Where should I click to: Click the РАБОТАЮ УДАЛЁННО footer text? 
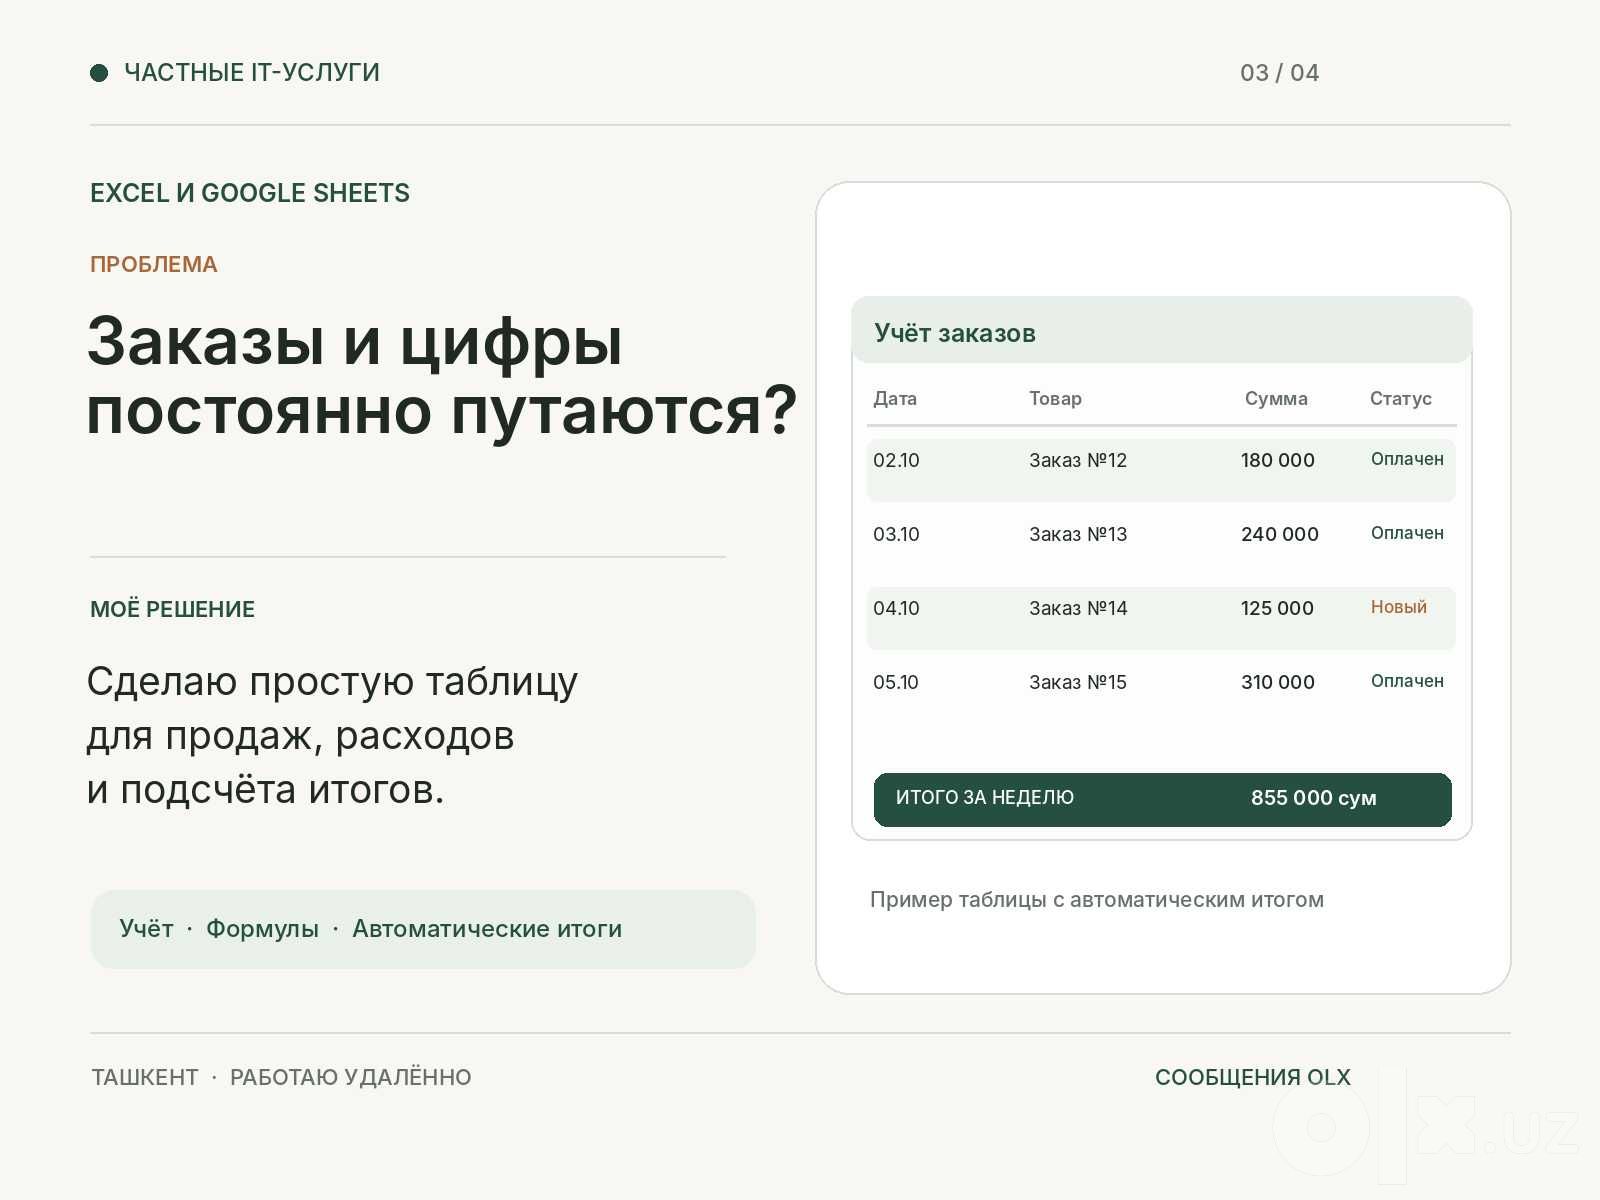coord(351,1077)
